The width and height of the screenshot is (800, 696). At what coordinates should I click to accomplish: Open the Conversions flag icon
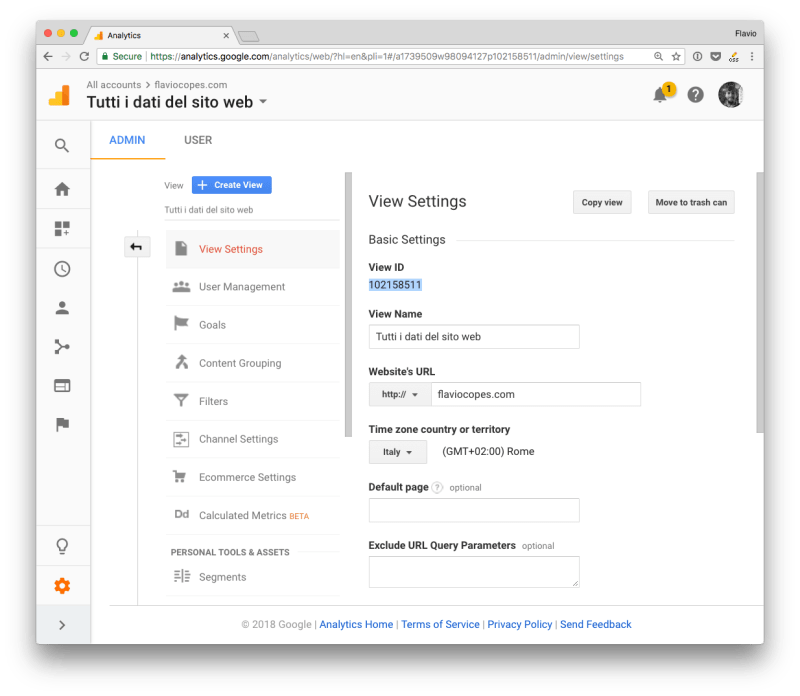pyautogui.click(x=62, y=424)
